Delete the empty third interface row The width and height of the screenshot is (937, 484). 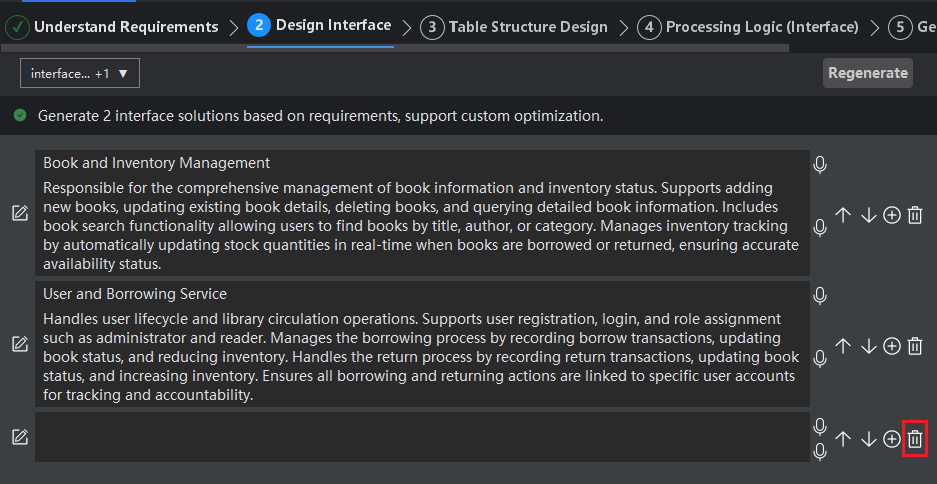[914, 439]
